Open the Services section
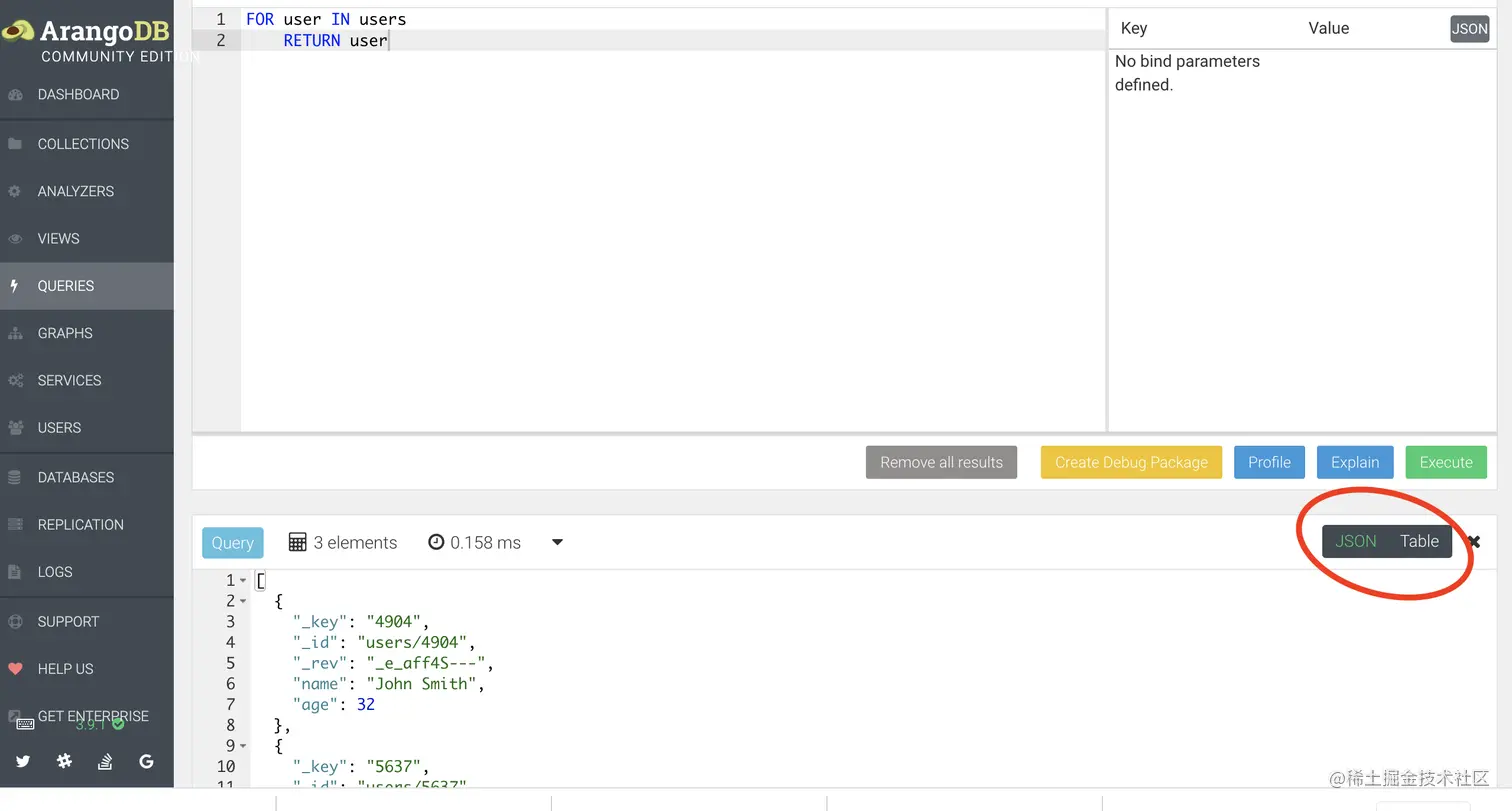Viewport: 1512px width, 811px height. pyautogui.click(x=86, y=380)
